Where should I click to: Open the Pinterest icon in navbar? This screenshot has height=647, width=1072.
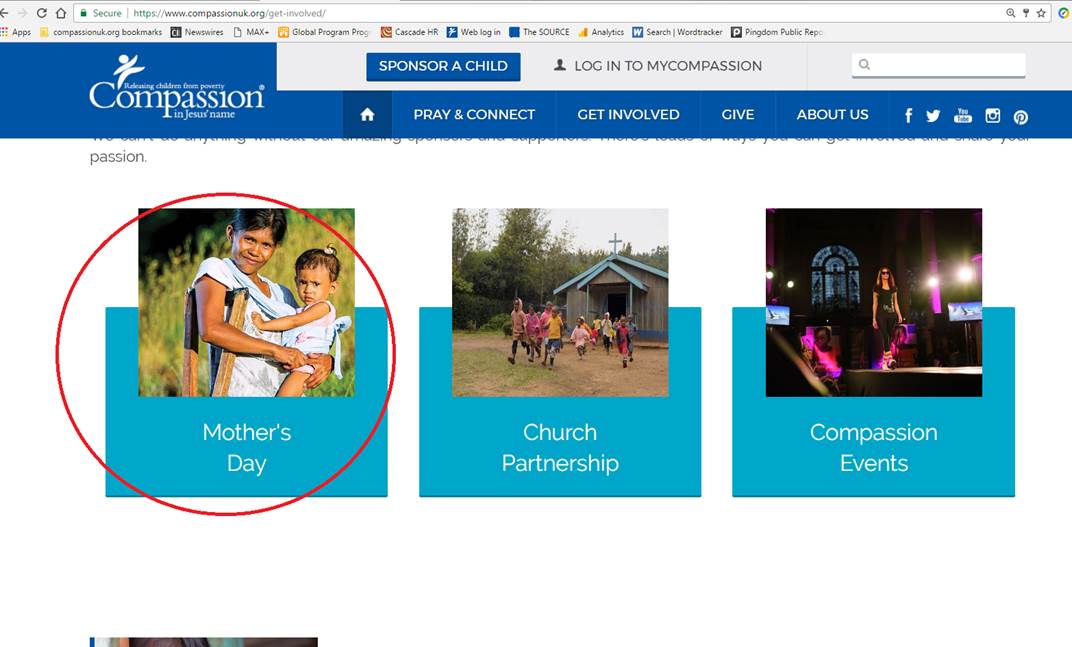[1021, 117]
